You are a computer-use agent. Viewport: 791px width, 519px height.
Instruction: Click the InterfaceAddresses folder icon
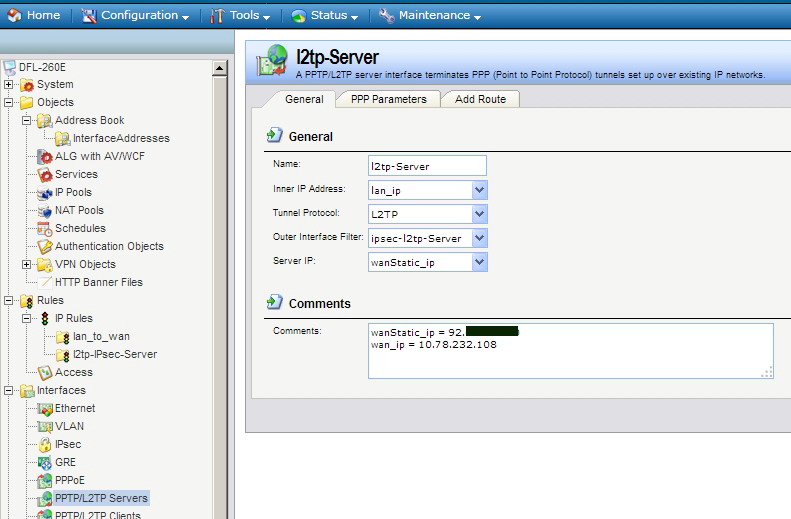[x=63, y=138]
